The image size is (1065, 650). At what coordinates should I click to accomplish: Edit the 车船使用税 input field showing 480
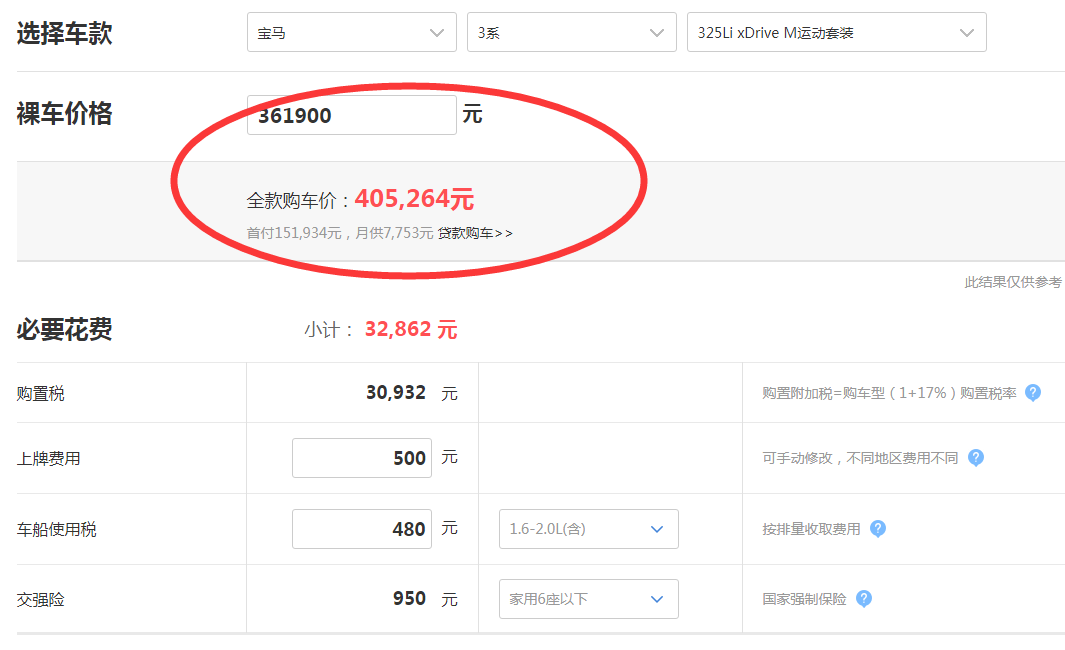pos(362,528)
